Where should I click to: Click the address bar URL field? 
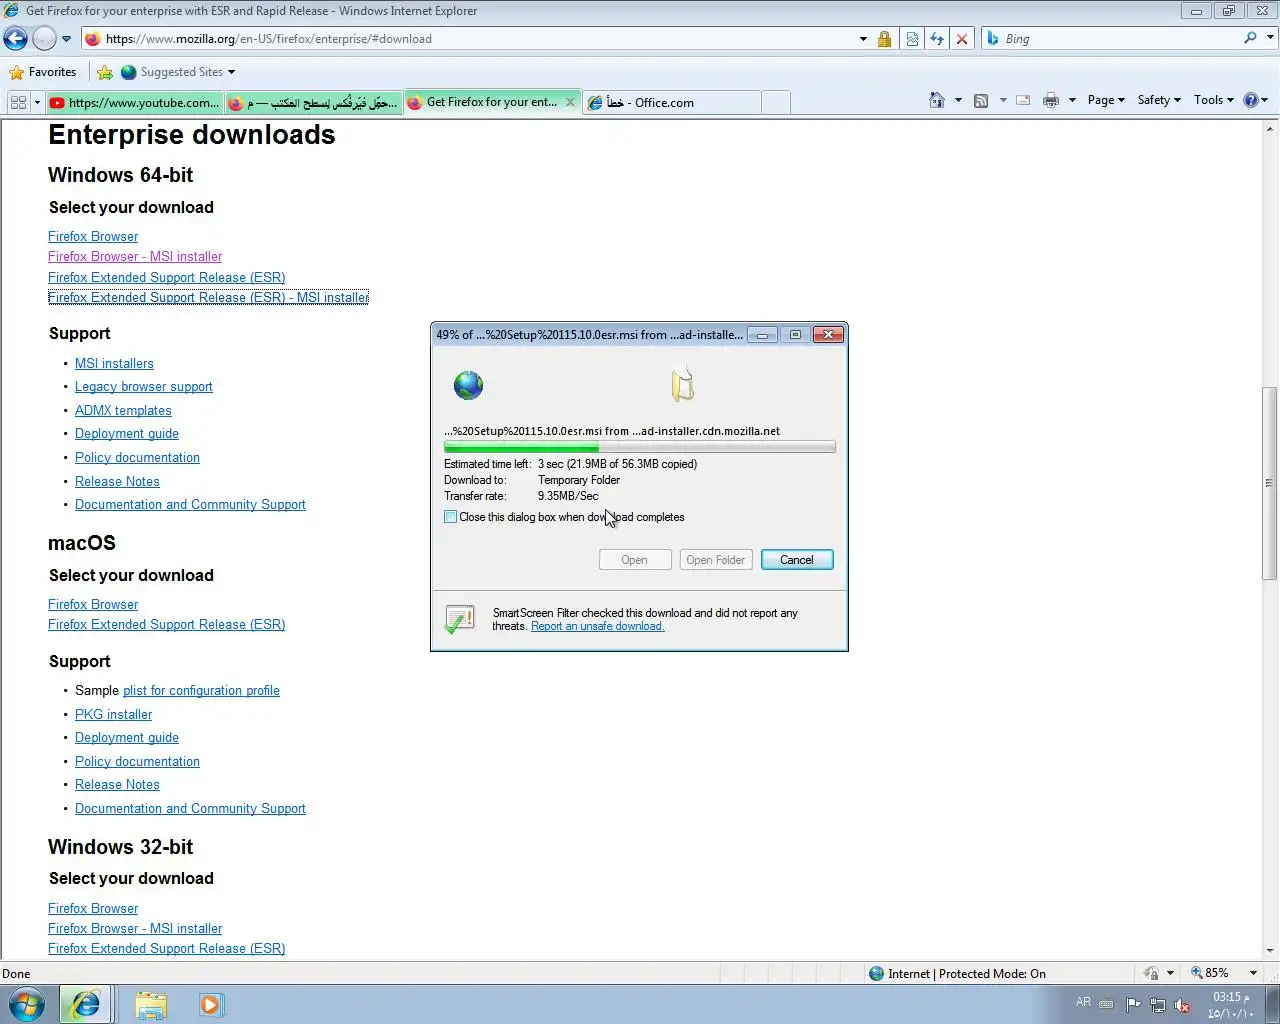468,39
